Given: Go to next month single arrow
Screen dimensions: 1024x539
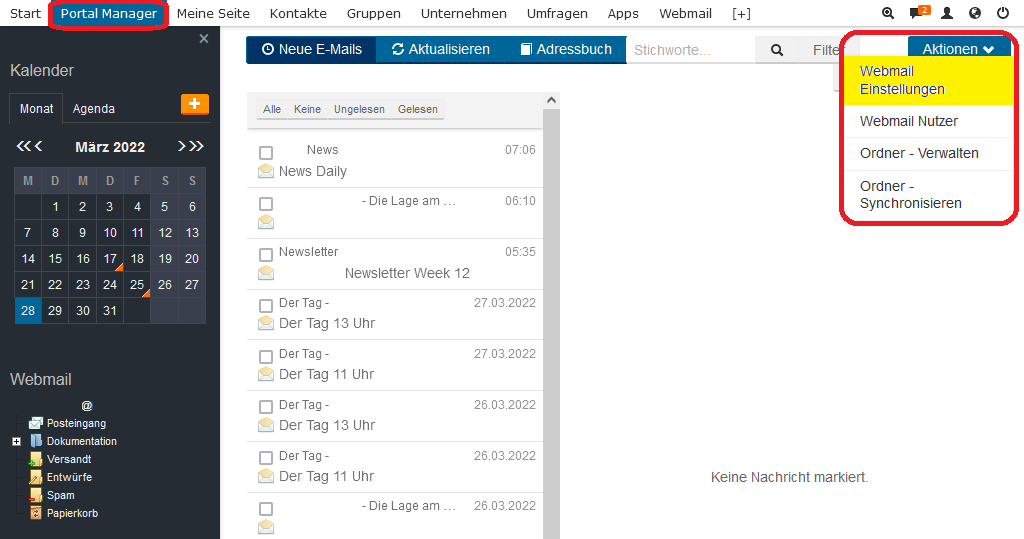Looking at the screenshot, I should click(x=182, y=146).
